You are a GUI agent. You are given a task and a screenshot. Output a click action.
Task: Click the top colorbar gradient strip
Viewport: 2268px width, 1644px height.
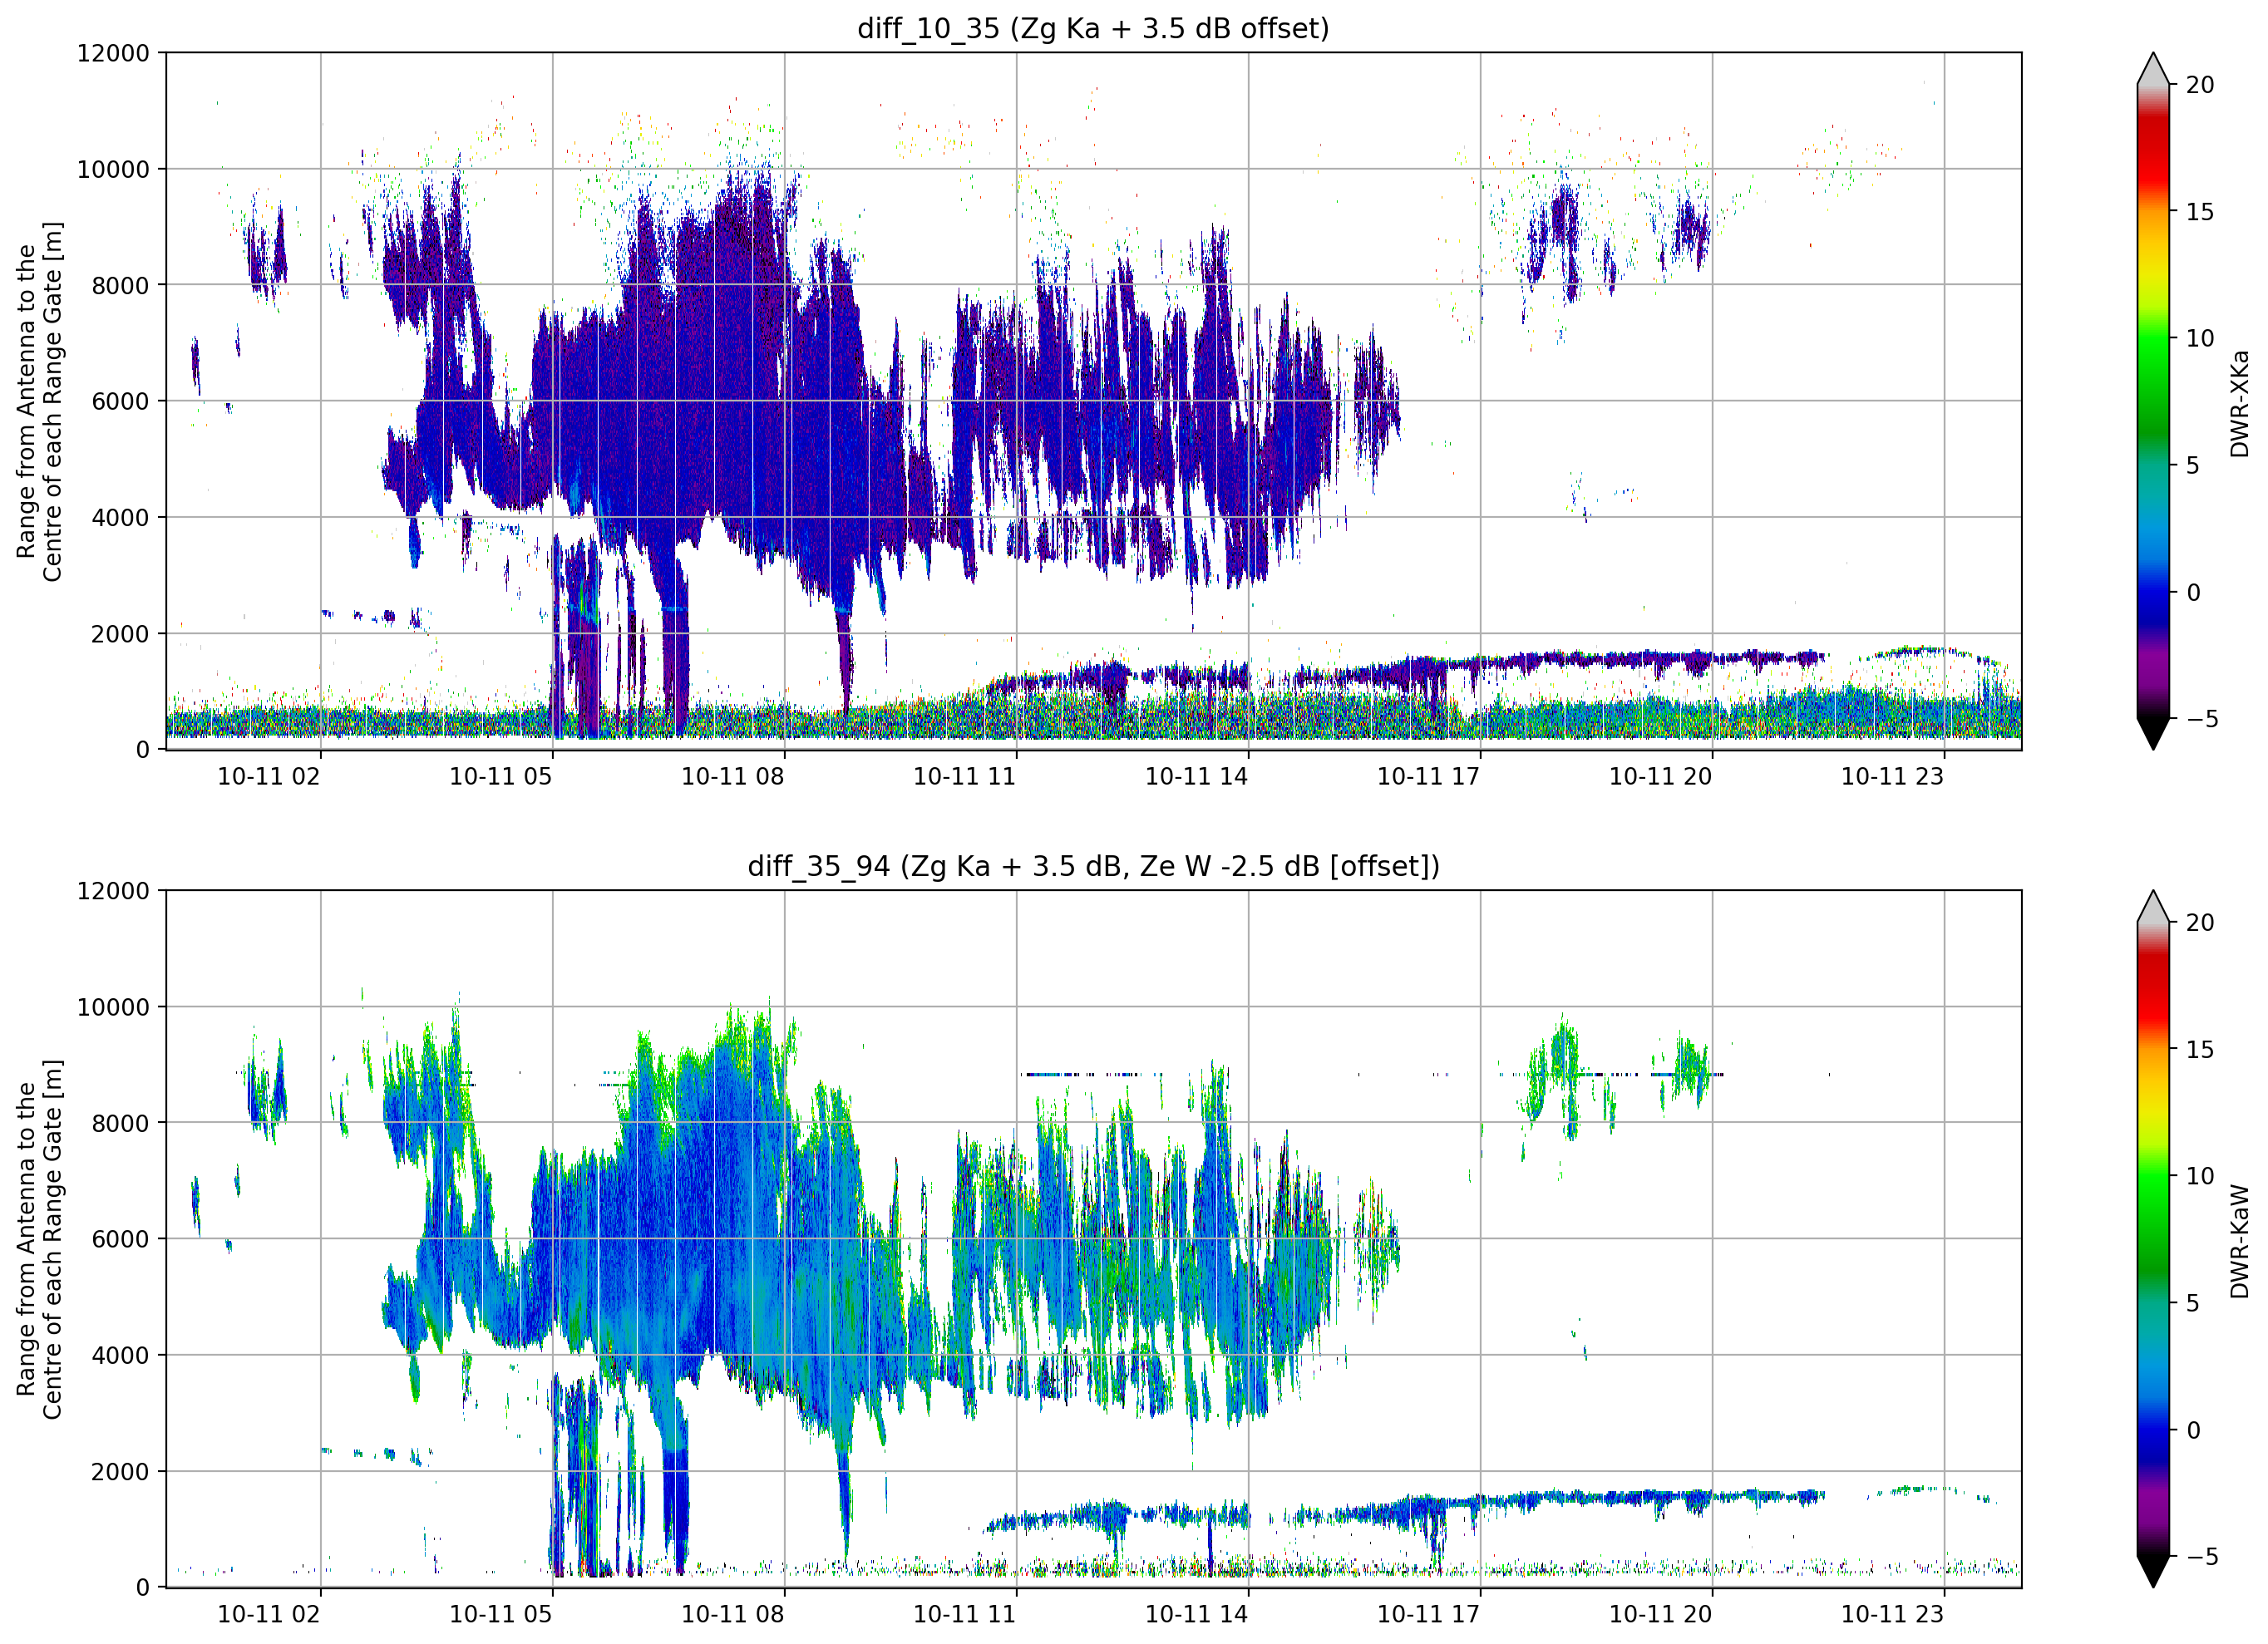2153,401
